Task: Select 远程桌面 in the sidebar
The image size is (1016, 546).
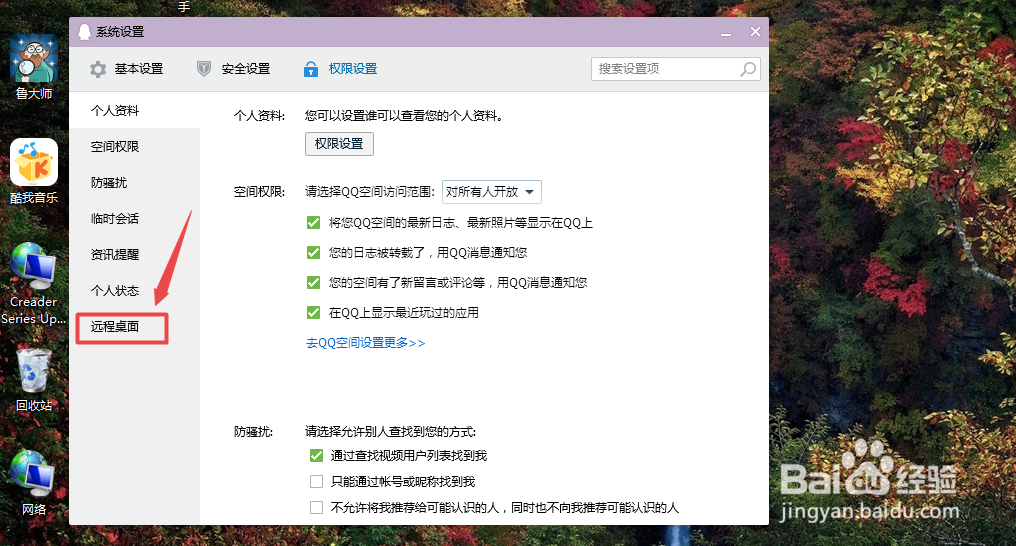Action: click(x=135, y=326)
